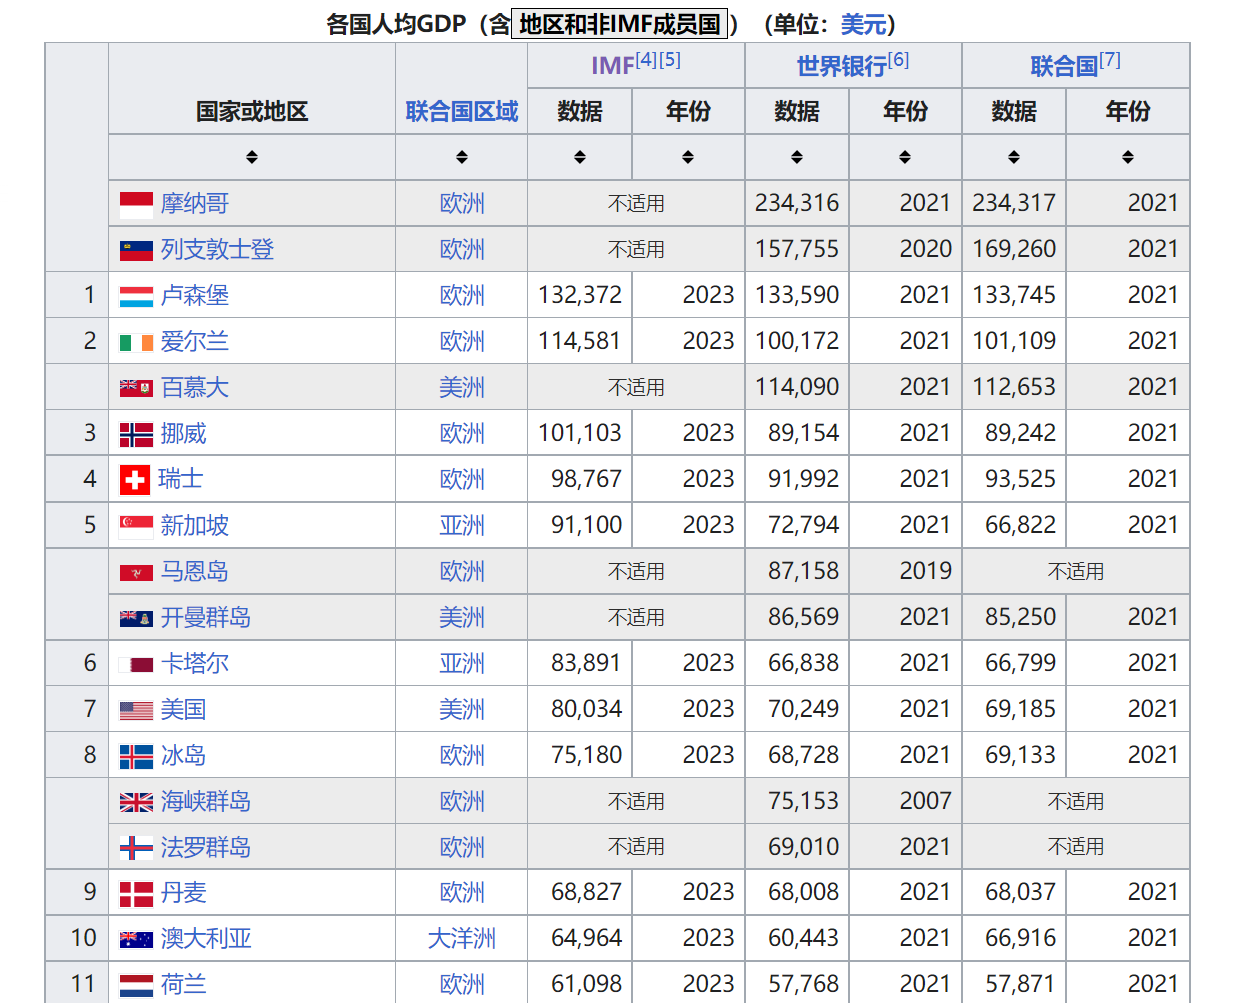Click the Swiss flag next to 瑞士

pos(135,480)
